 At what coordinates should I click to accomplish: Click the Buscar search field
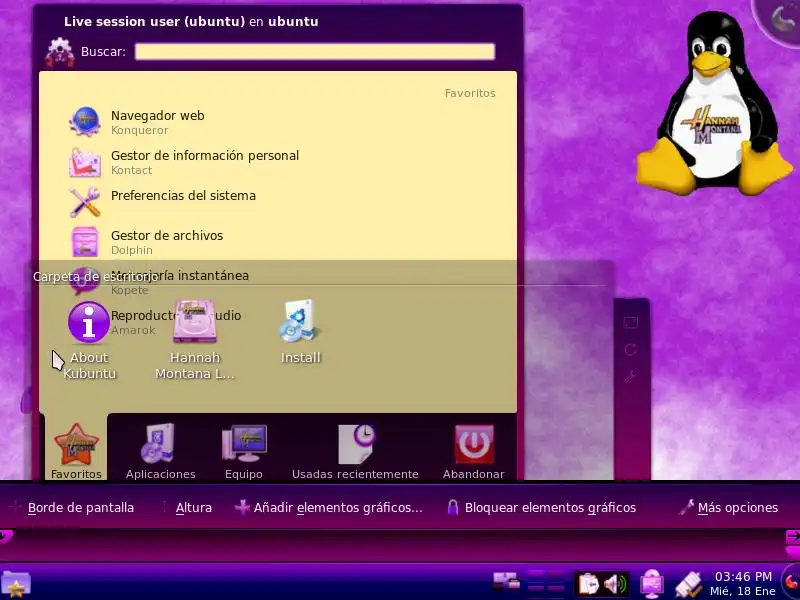(315, 52)
